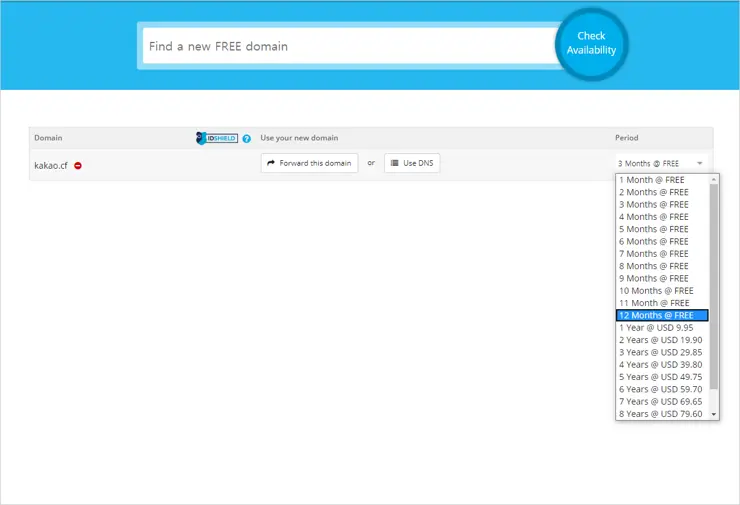Select 12 Months @ FREE option

(661, 315)
